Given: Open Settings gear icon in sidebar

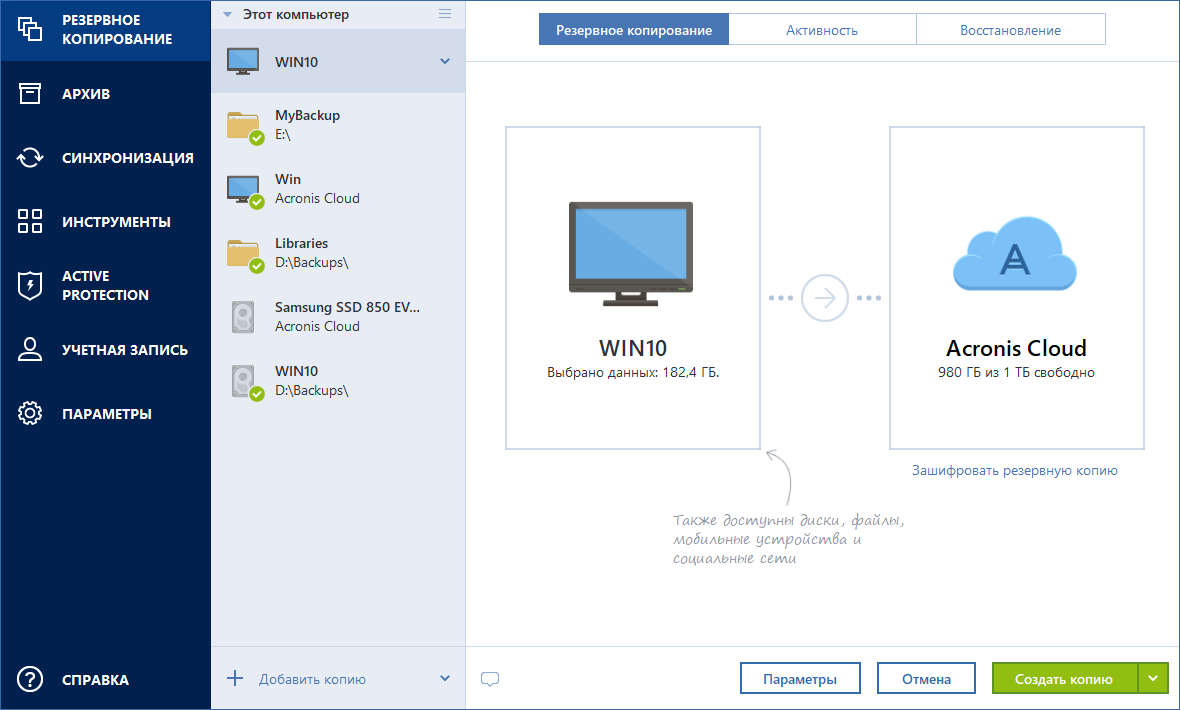Looking at the screenshot, I should (x=30, y=413).
